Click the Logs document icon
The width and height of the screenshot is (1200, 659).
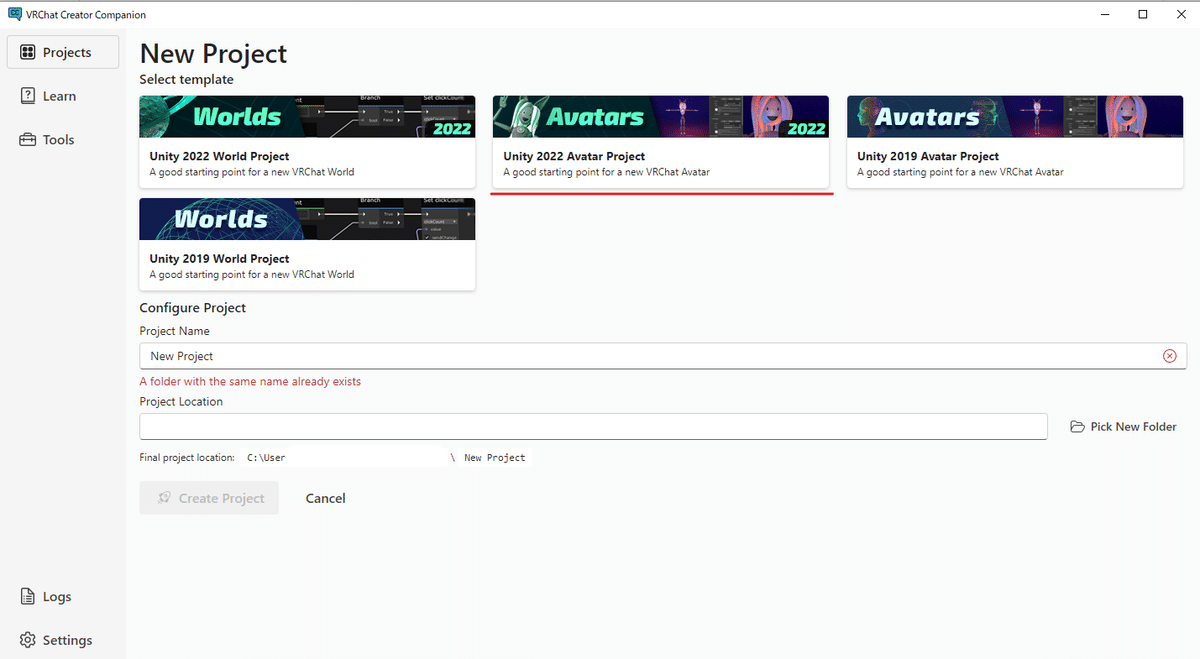[28, 597]
